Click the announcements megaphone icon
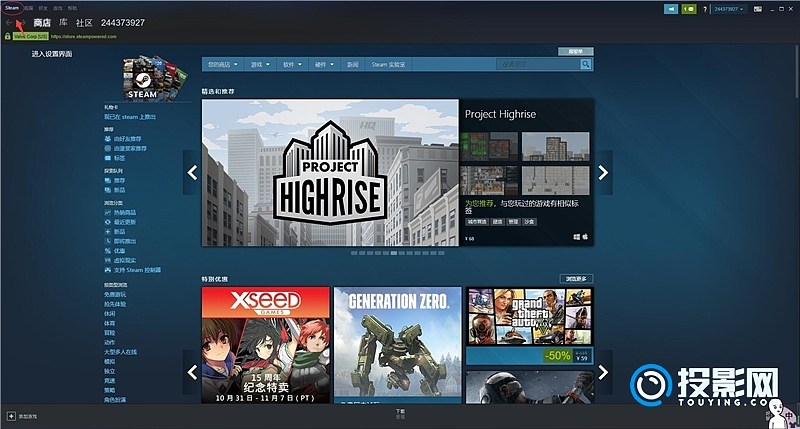Screen dimensions: 800x429 tap(671, 9)
